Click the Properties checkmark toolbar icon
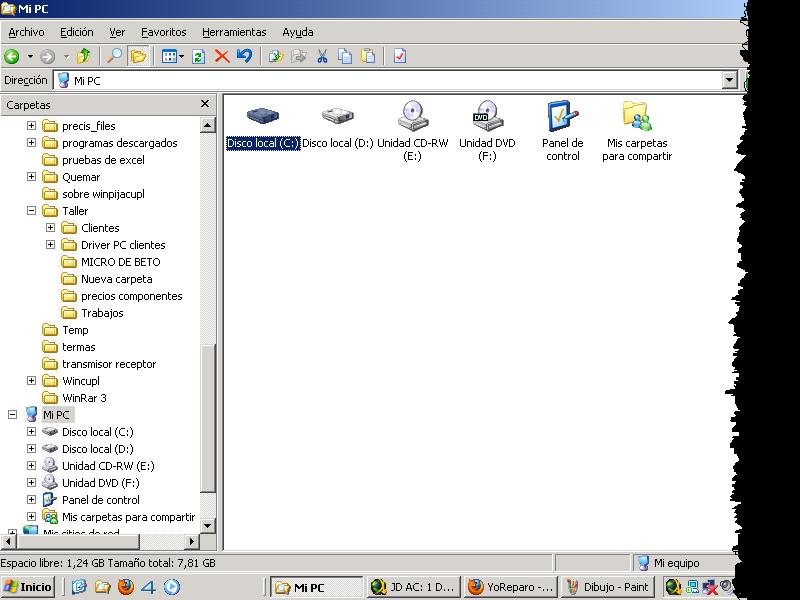Screen dimensions: 800x600 [x=399, y=56]
